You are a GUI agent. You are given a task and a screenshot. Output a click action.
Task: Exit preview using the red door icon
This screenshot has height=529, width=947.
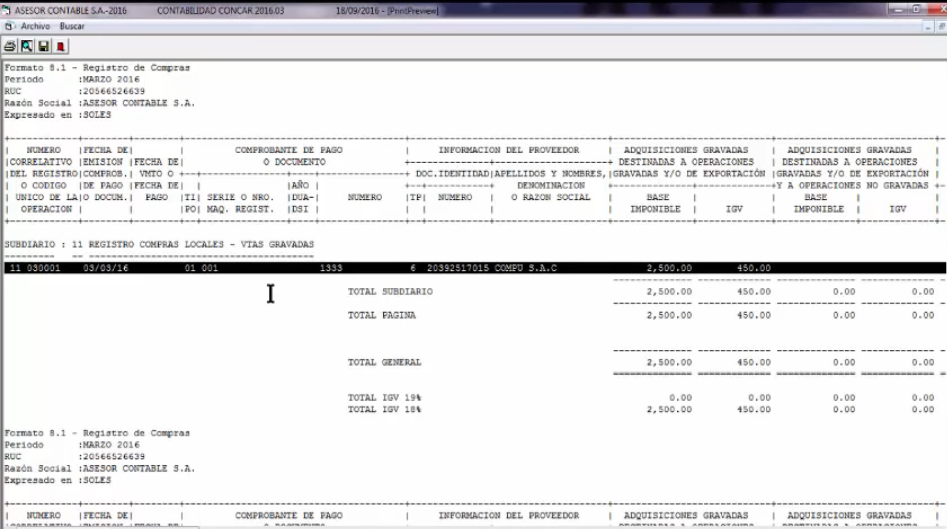point(60,46)
